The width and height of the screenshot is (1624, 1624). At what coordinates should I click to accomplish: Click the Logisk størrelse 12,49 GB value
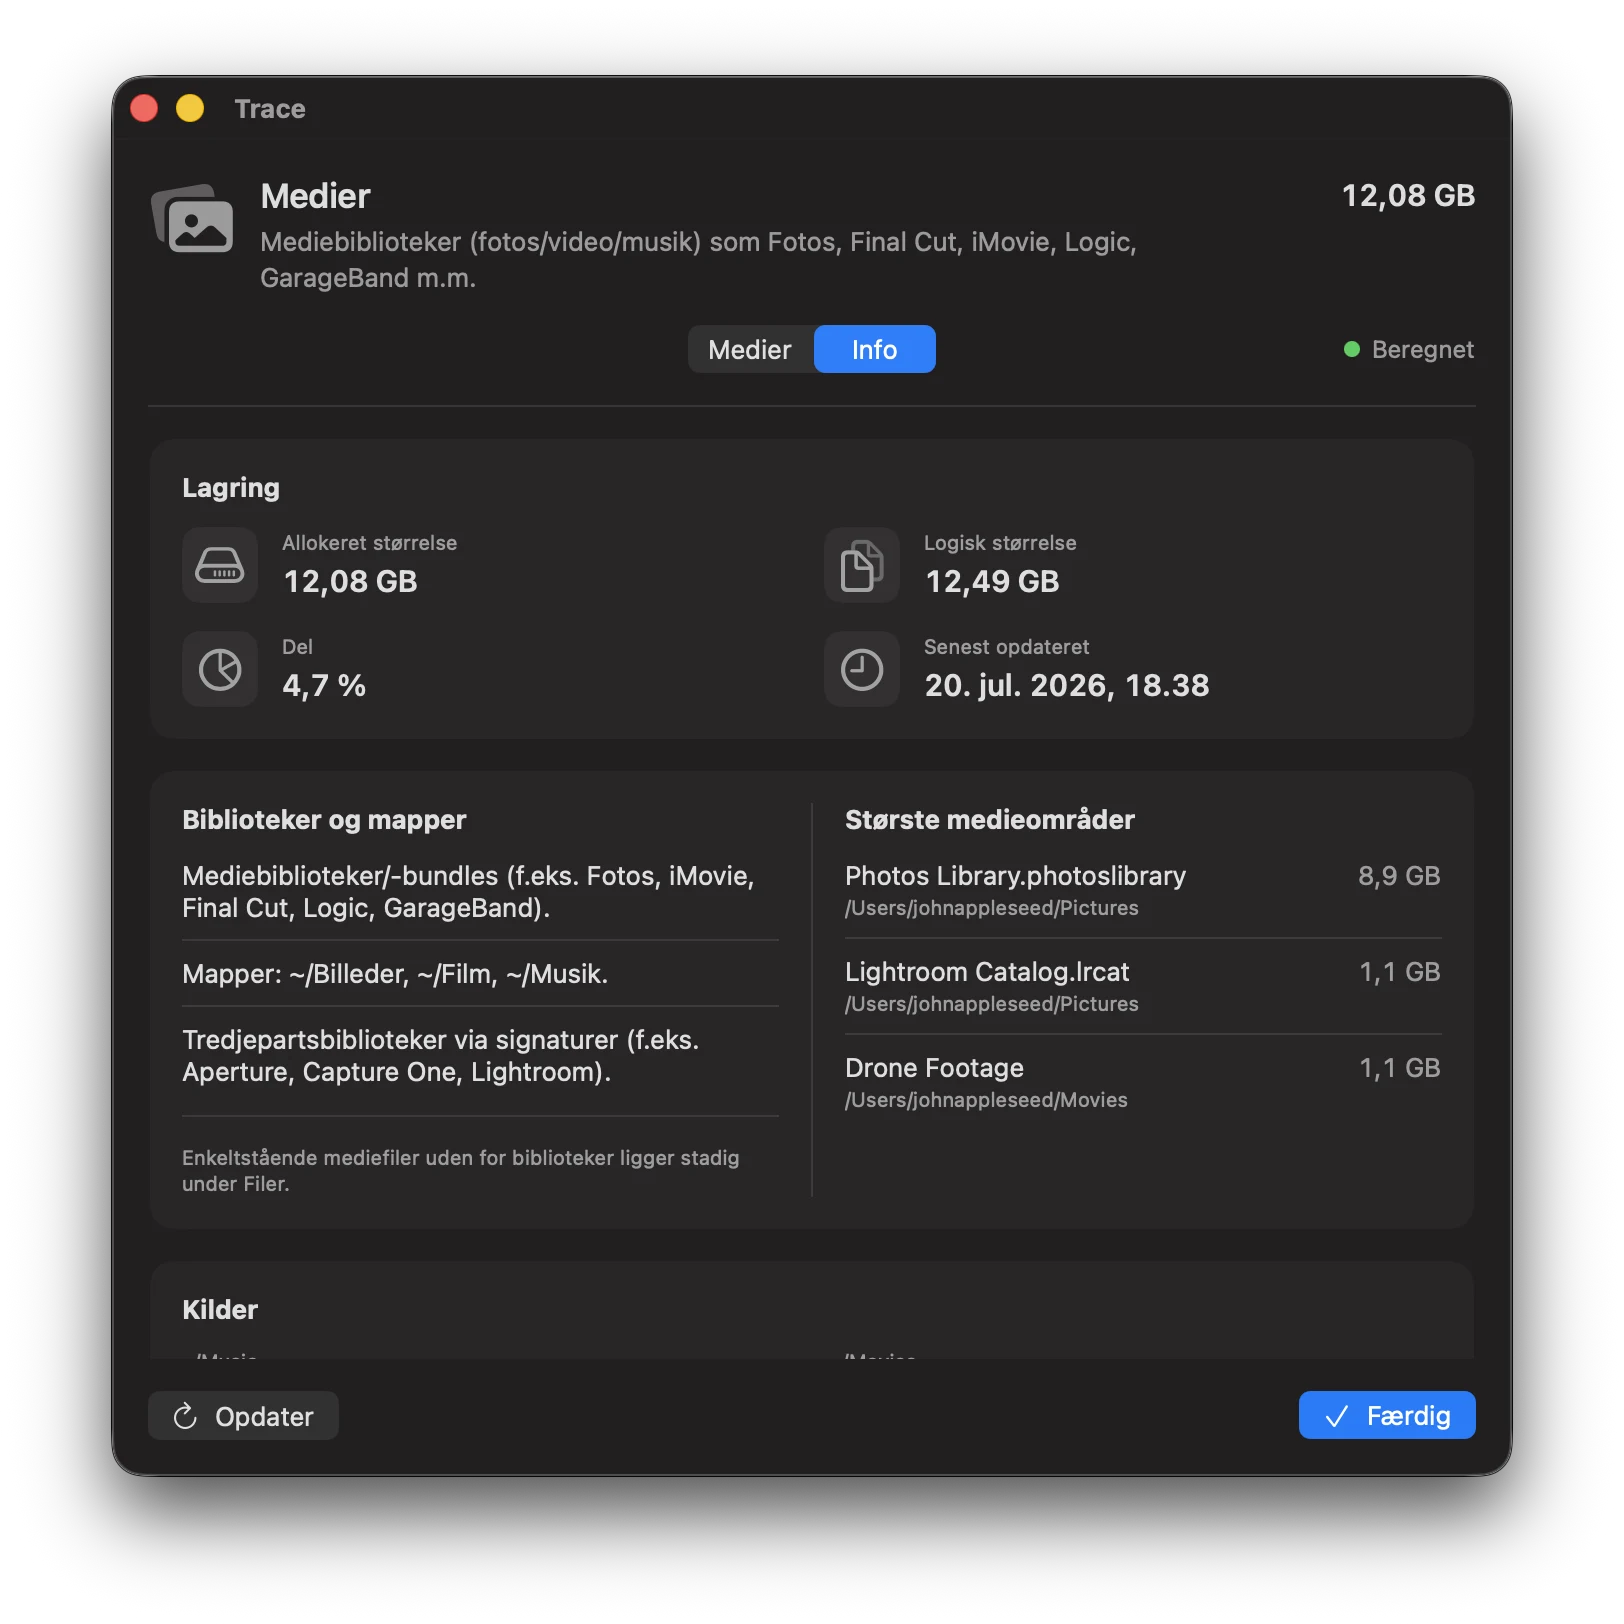click(x=992, y=581)
